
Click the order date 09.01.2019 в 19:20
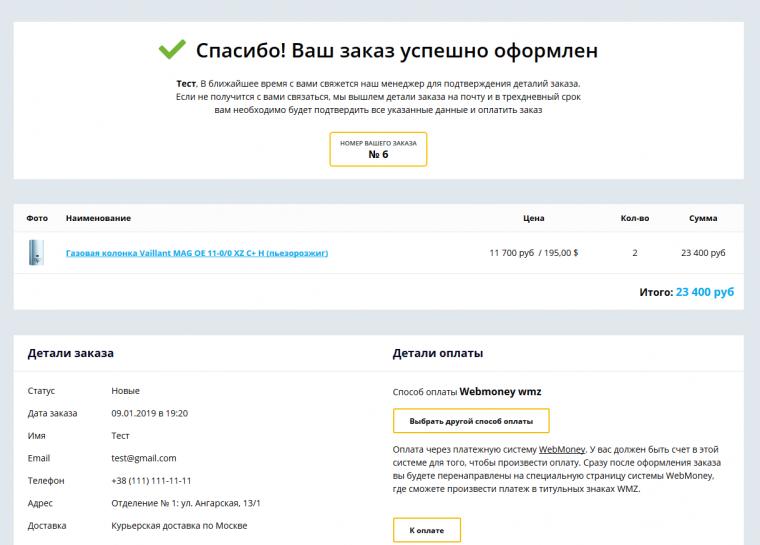(x=150, y=413)
